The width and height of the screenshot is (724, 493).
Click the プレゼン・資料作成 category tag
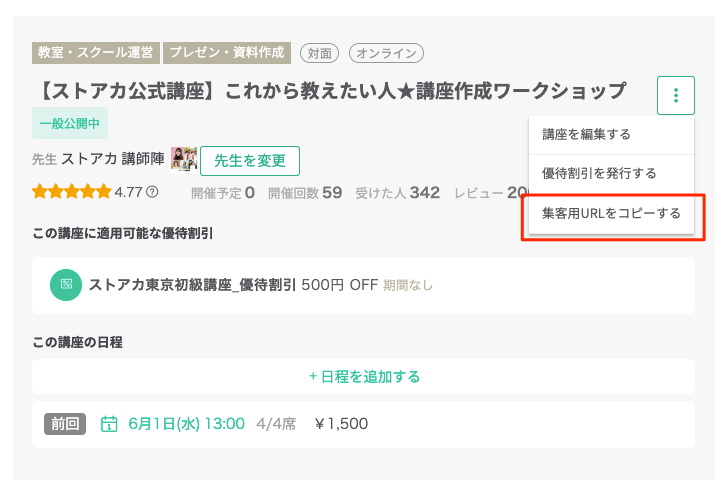point(227,53)
